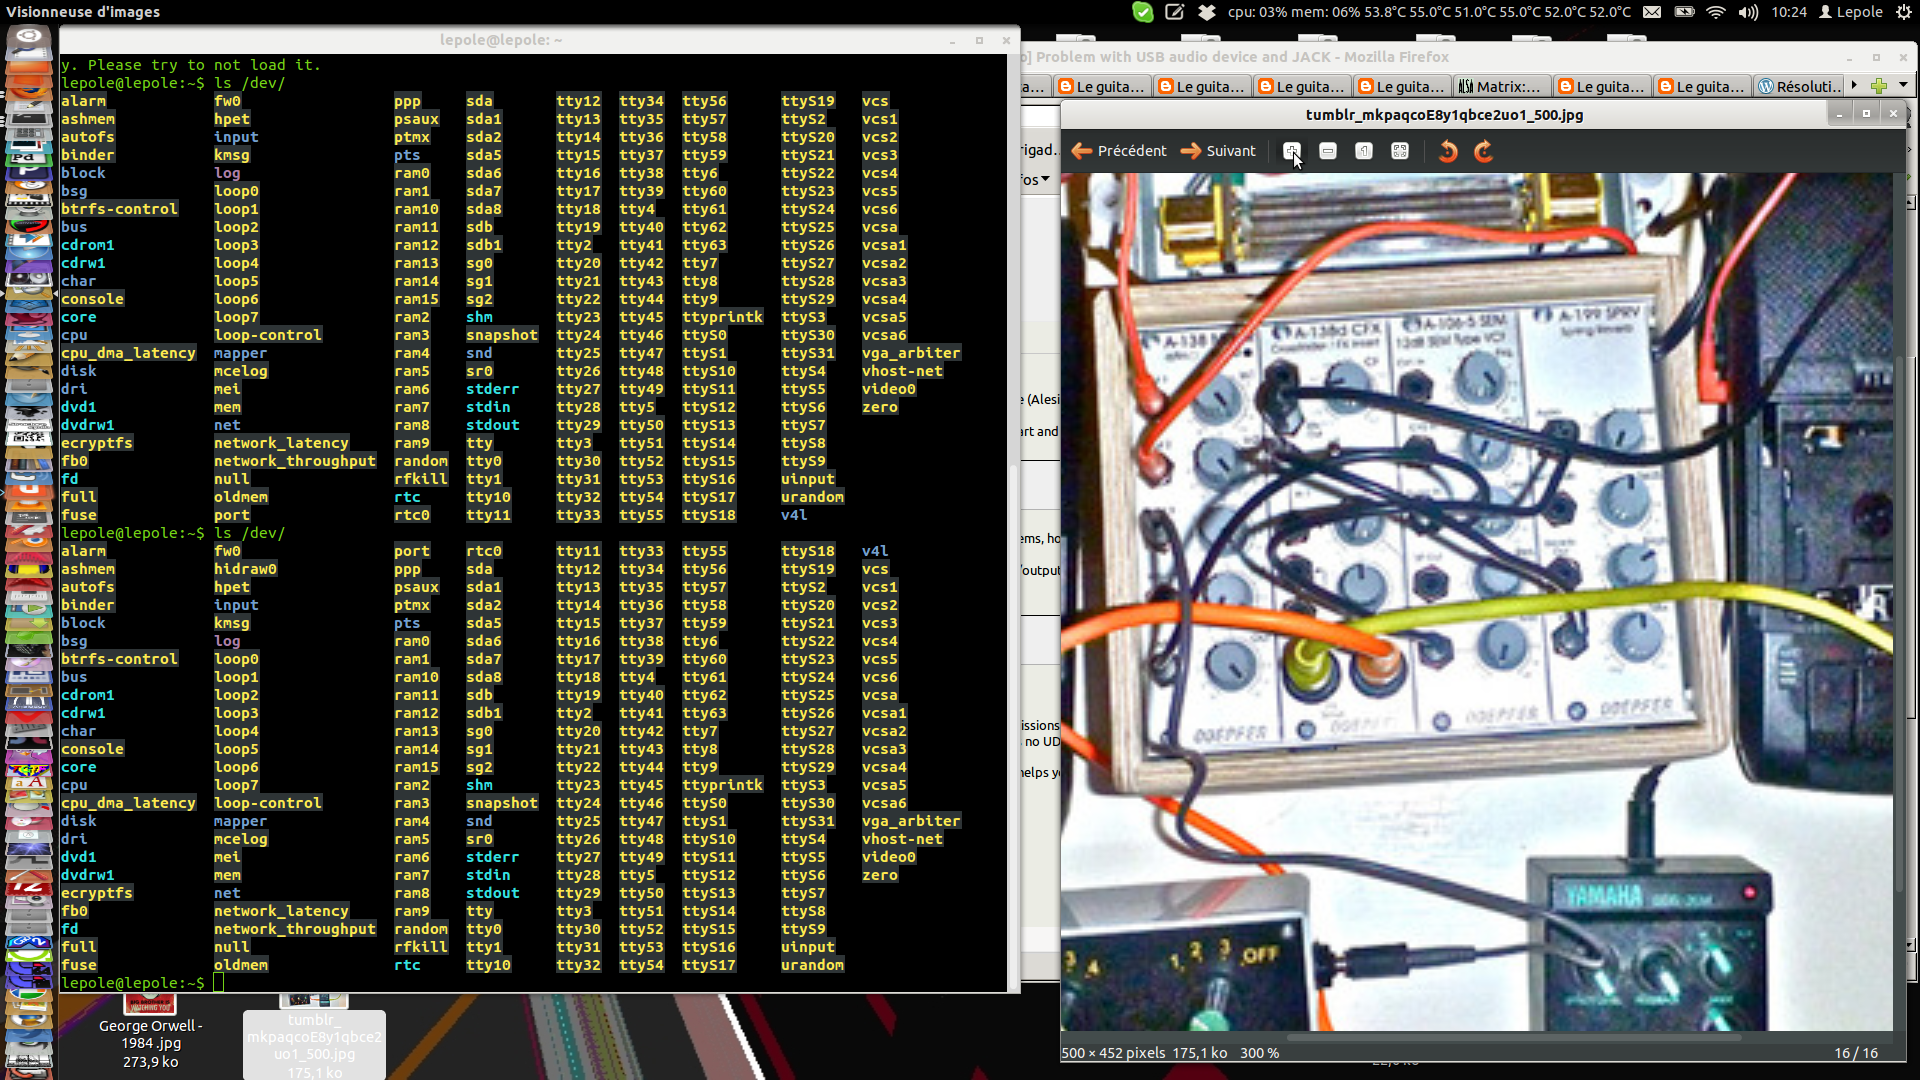The width and height of the screenshot is (1920, 1080).
Task: Click the zoom in icon
Action: coord(1291,151)
